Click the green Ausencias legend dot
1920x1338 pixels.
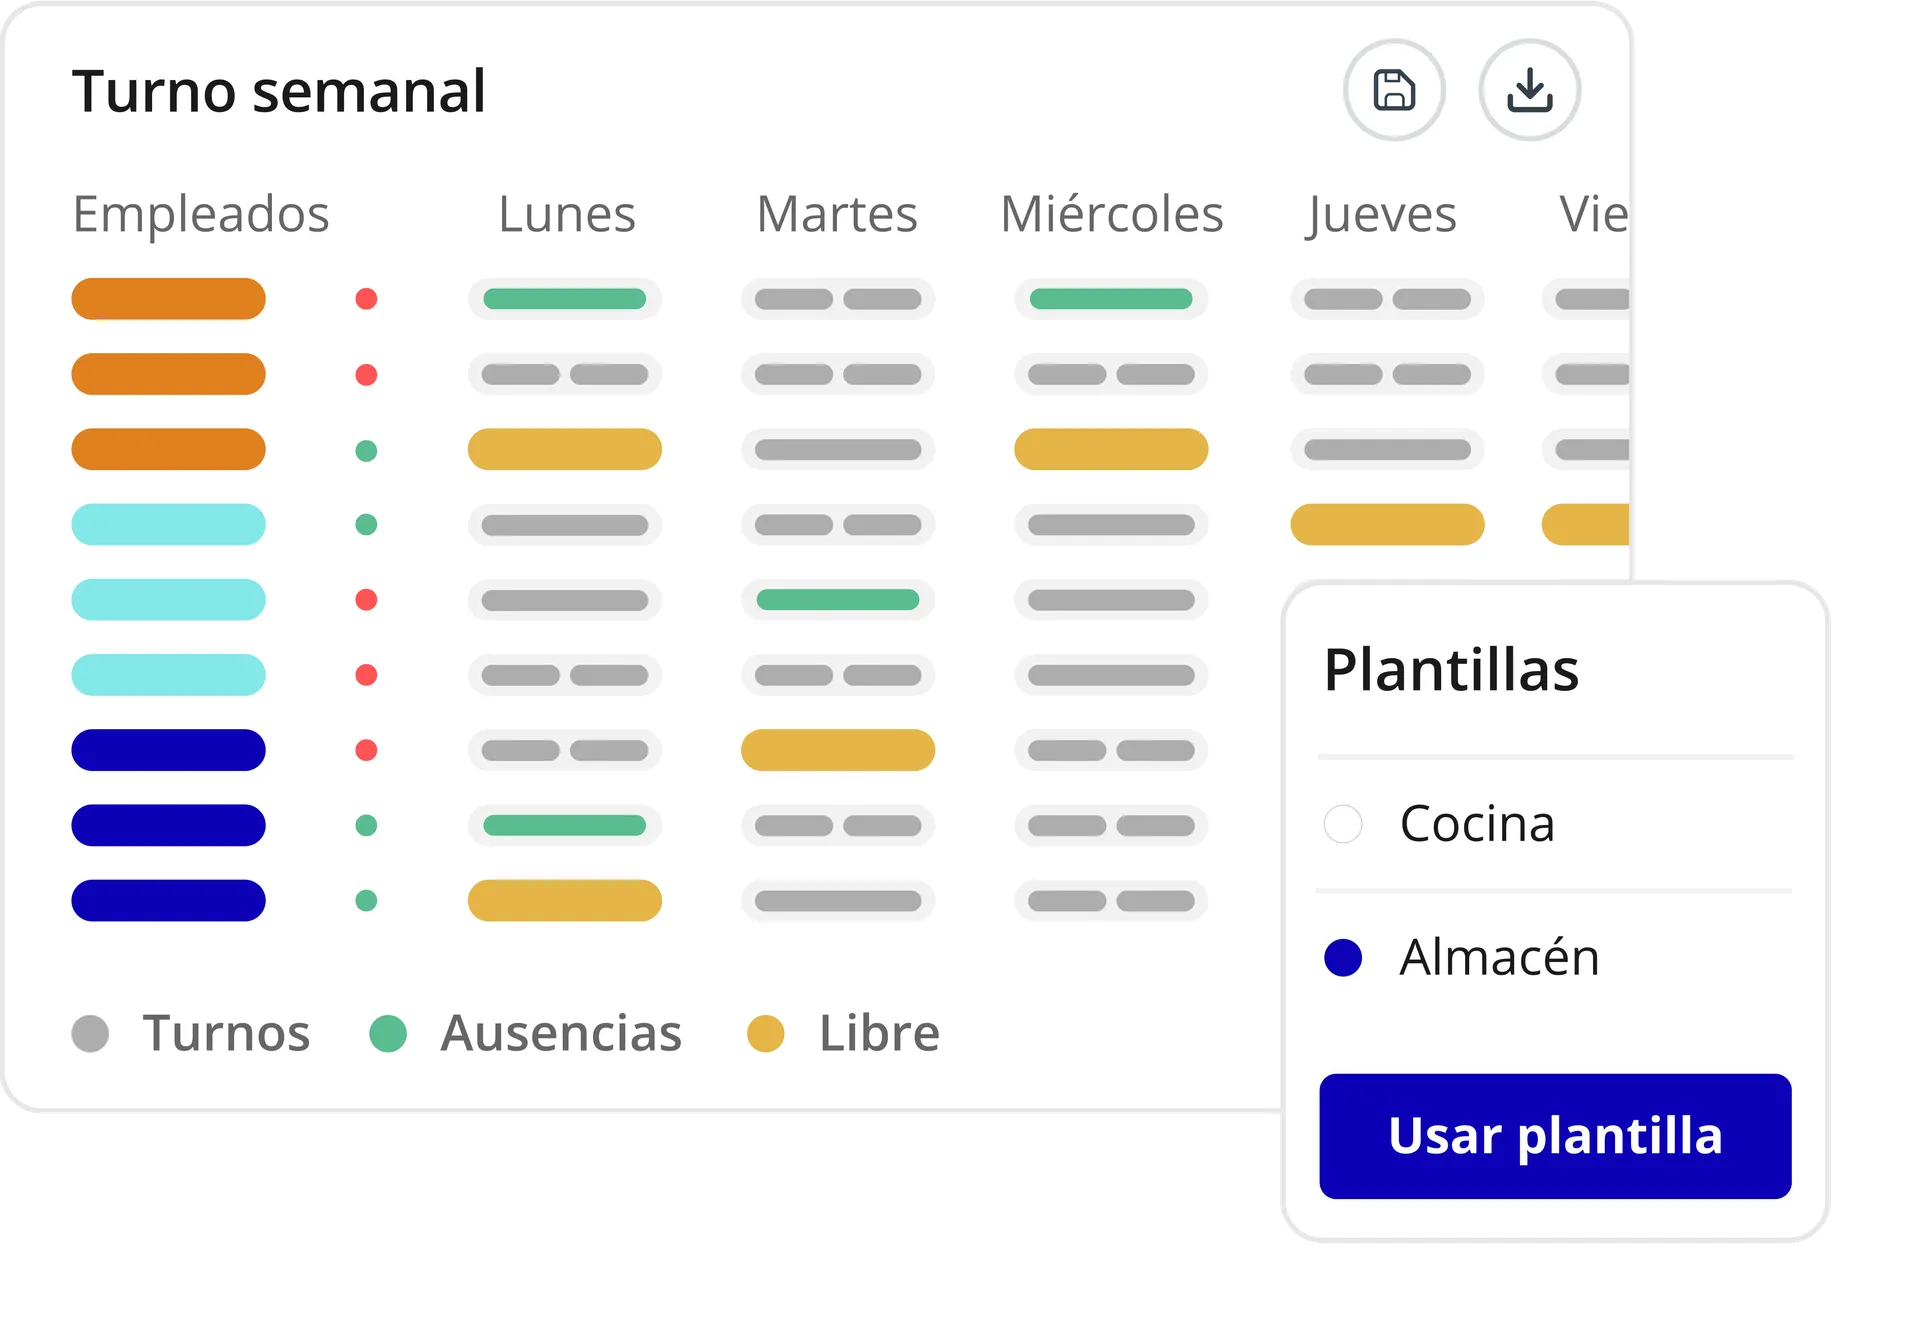(x=388, y=1033)
